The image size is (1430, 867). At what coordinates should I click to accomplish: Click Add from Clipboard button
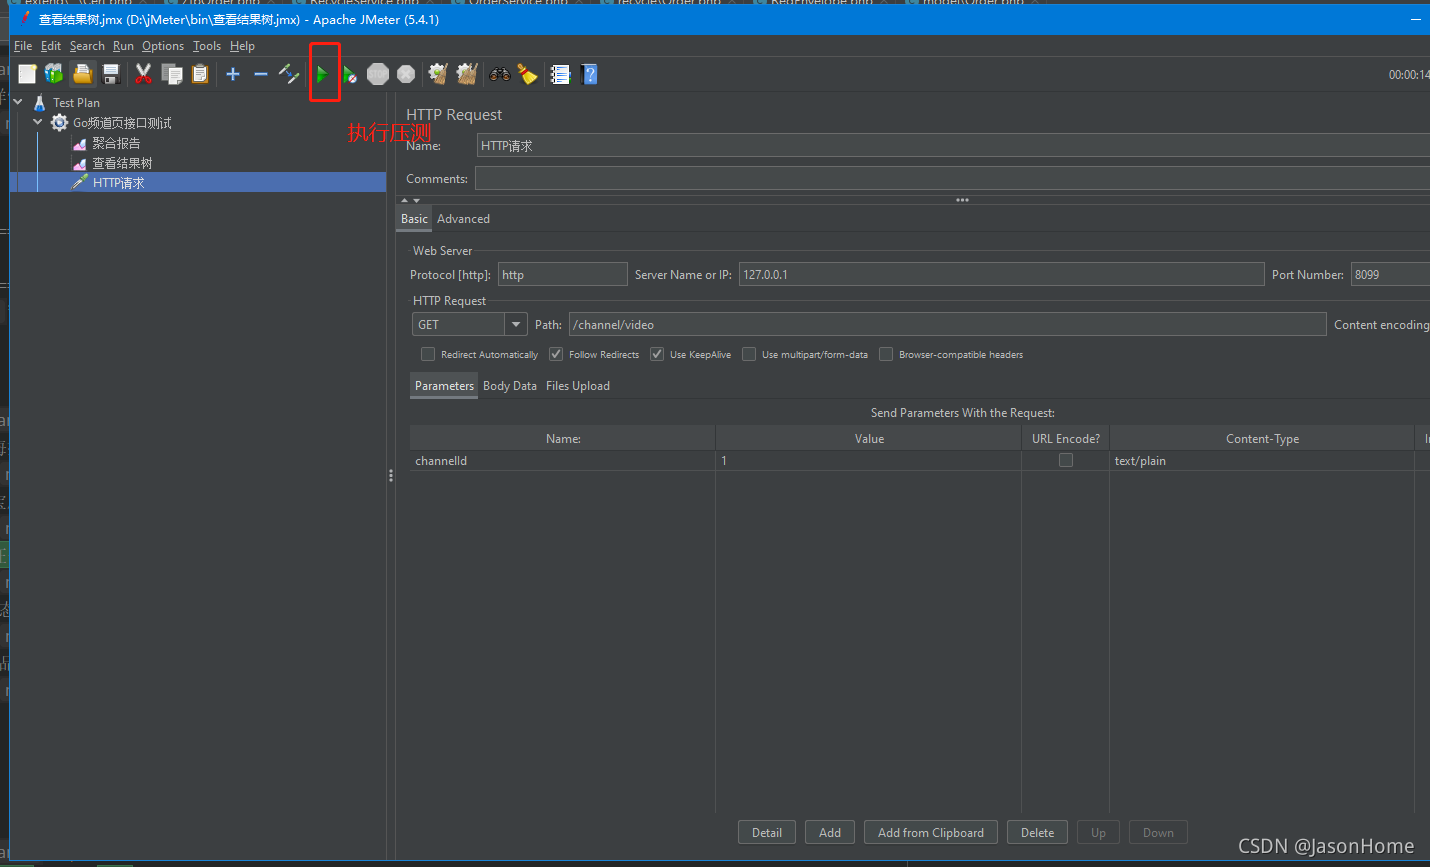click(x=931, y=833)
